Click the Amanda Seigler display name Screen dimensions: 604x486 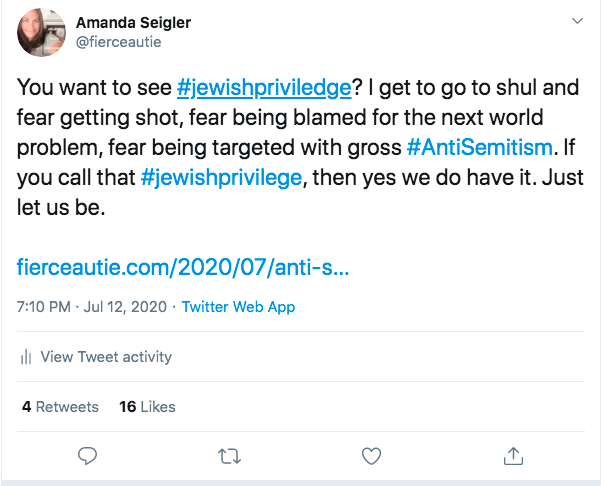pos(134,22)
